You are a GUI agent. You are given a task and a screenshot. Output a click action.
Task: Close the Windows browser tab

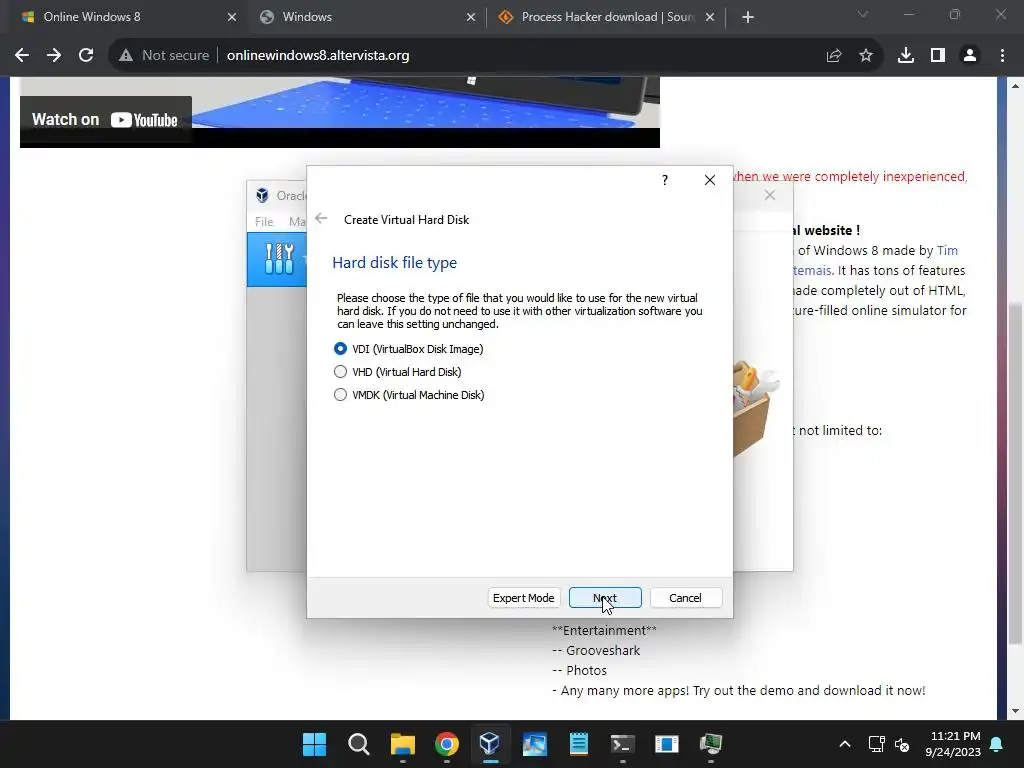click(x=471, y=17)
